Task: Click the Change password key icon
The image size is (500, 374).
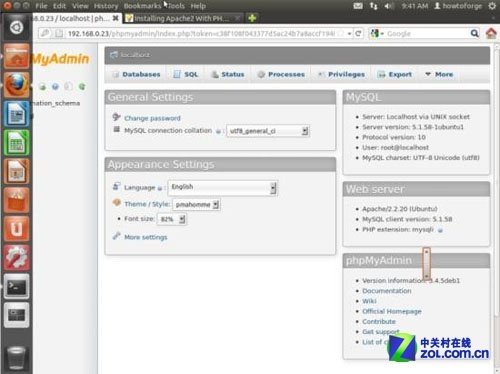Action: pyautogui.click(x=116, y=117)
